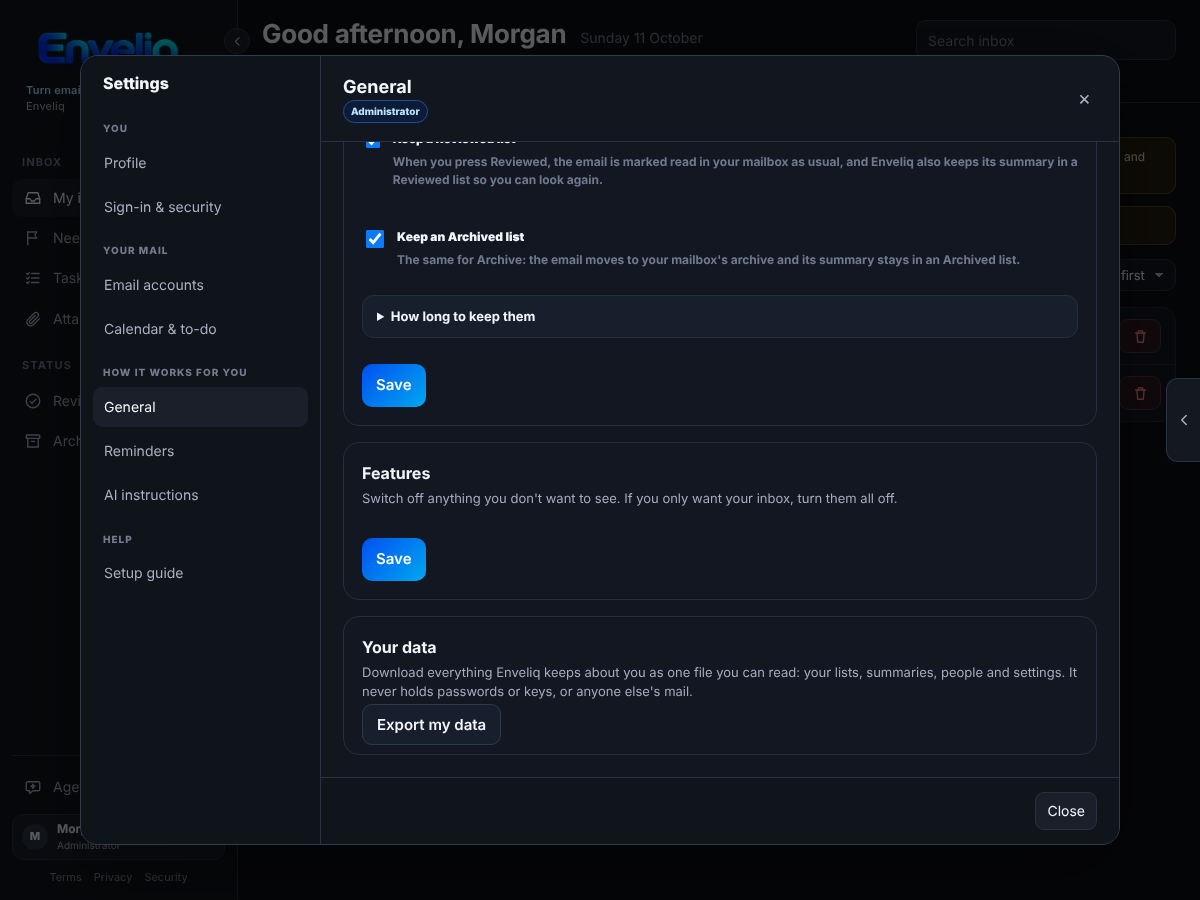Click the Agent chat icon in background sidebar

click(x=33, y=787)
